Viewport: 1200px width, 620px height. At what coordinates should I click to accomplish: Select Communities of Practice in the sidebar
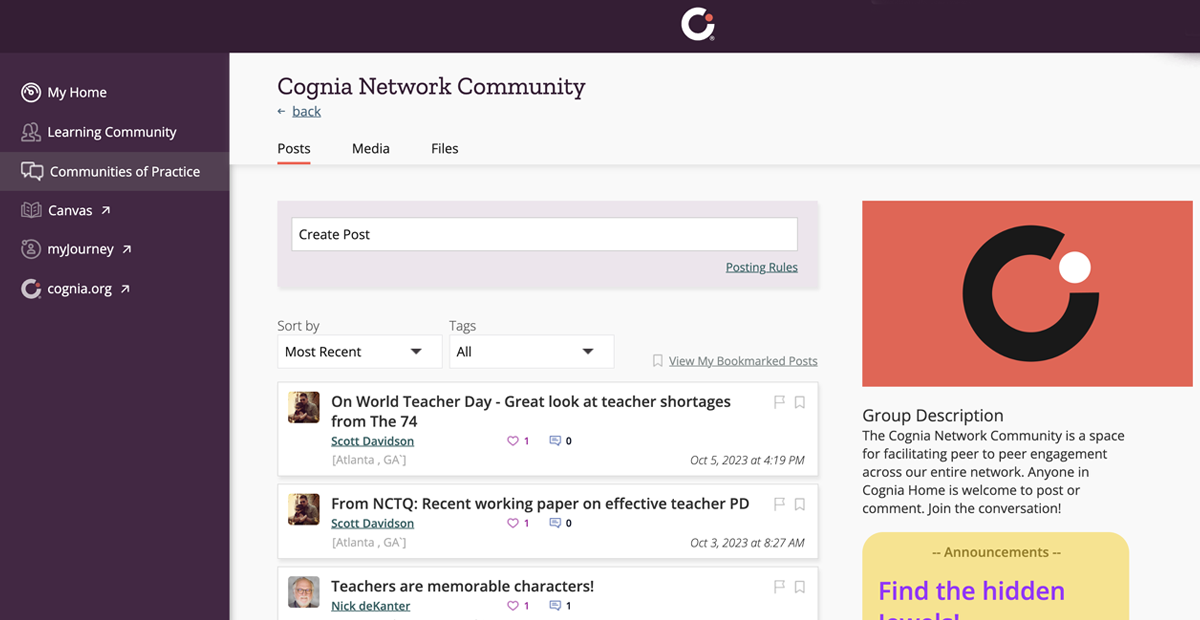tap(114, 171)
